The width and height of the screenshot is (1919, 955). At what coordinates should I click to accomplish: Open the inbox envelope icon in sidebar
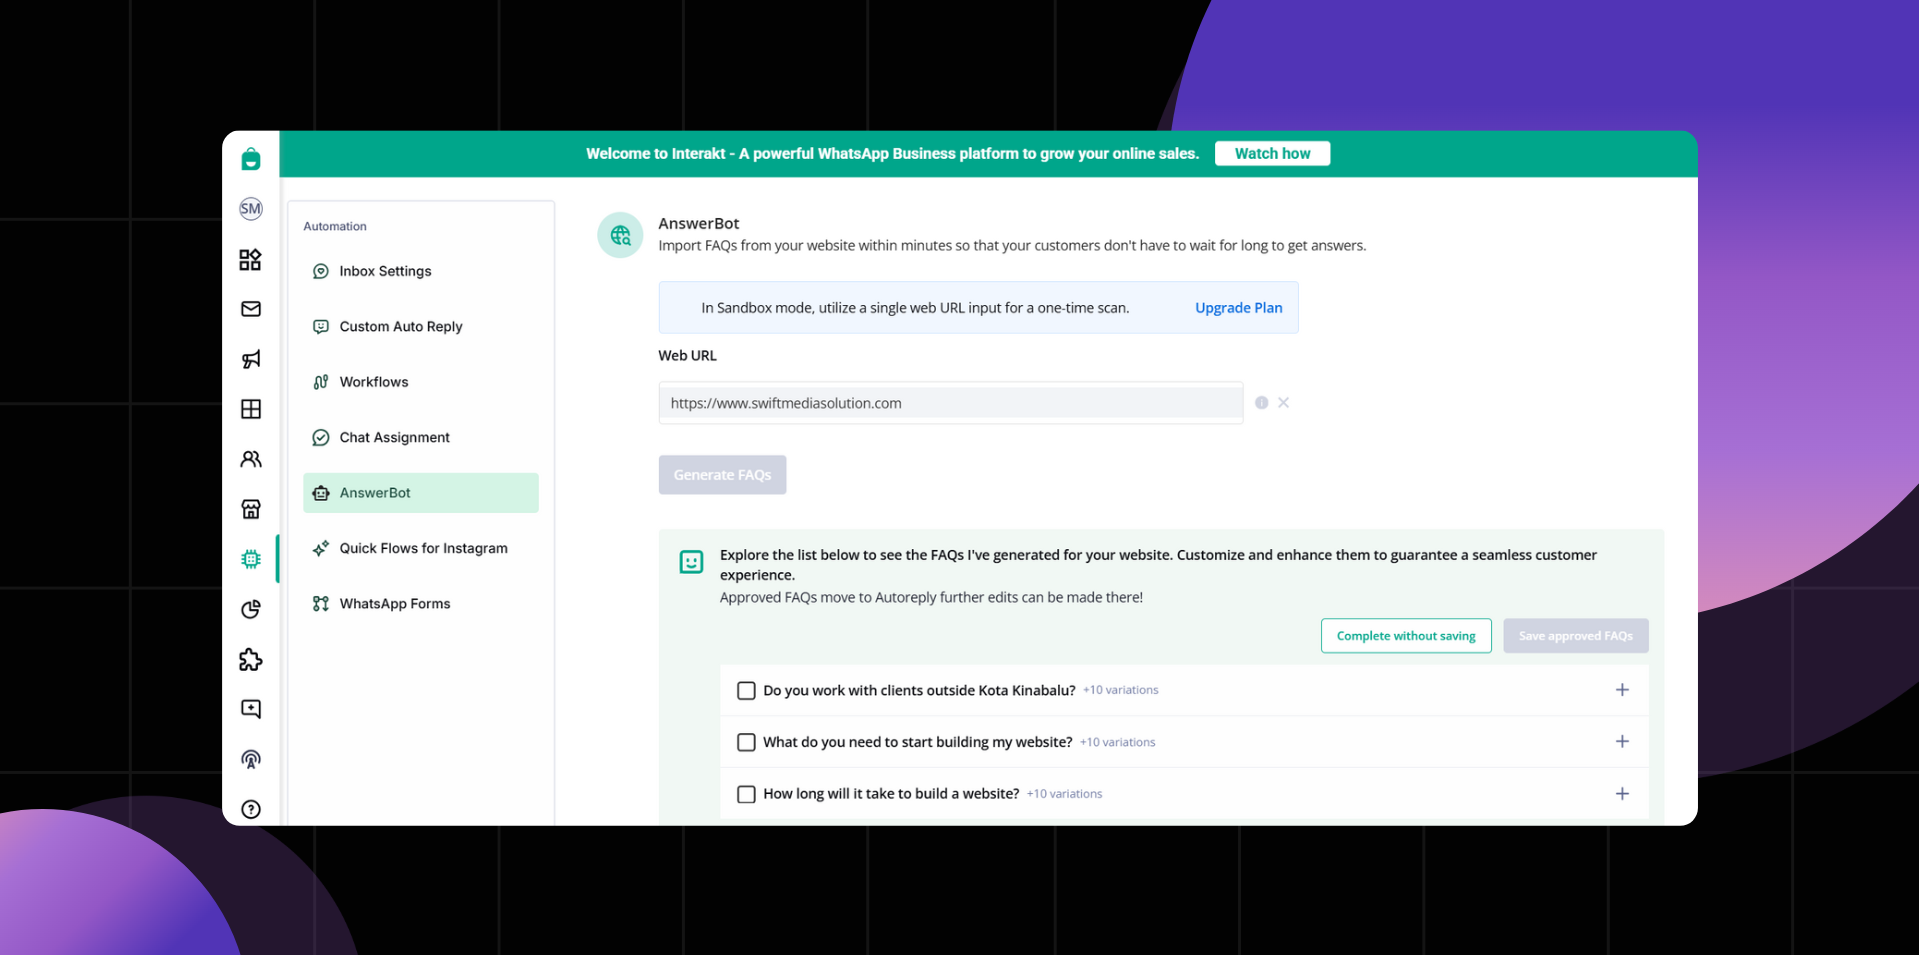pos(251,309)
